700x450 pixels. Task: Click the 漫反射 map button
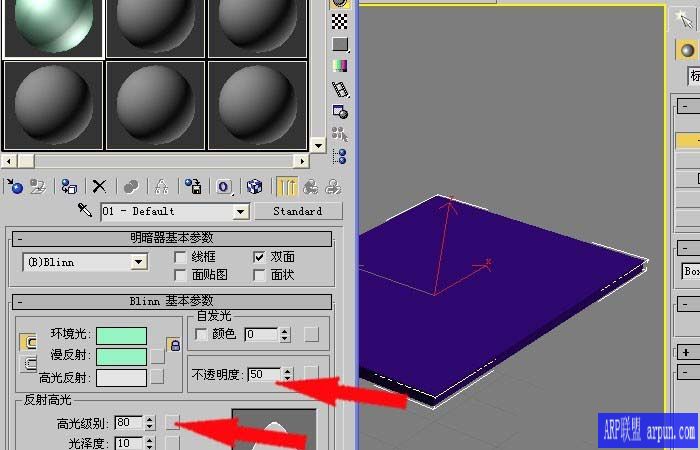(157, 356)
